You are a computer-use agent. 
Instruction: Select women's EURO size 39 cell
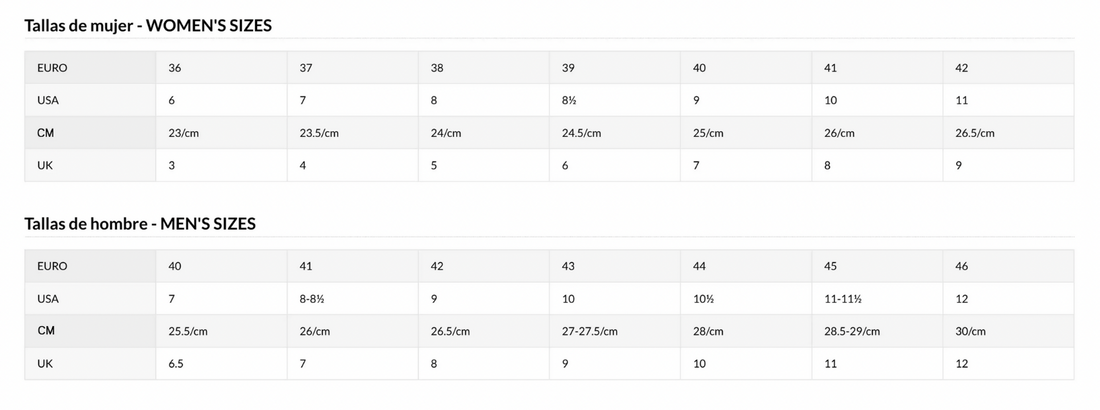(568, 68)
